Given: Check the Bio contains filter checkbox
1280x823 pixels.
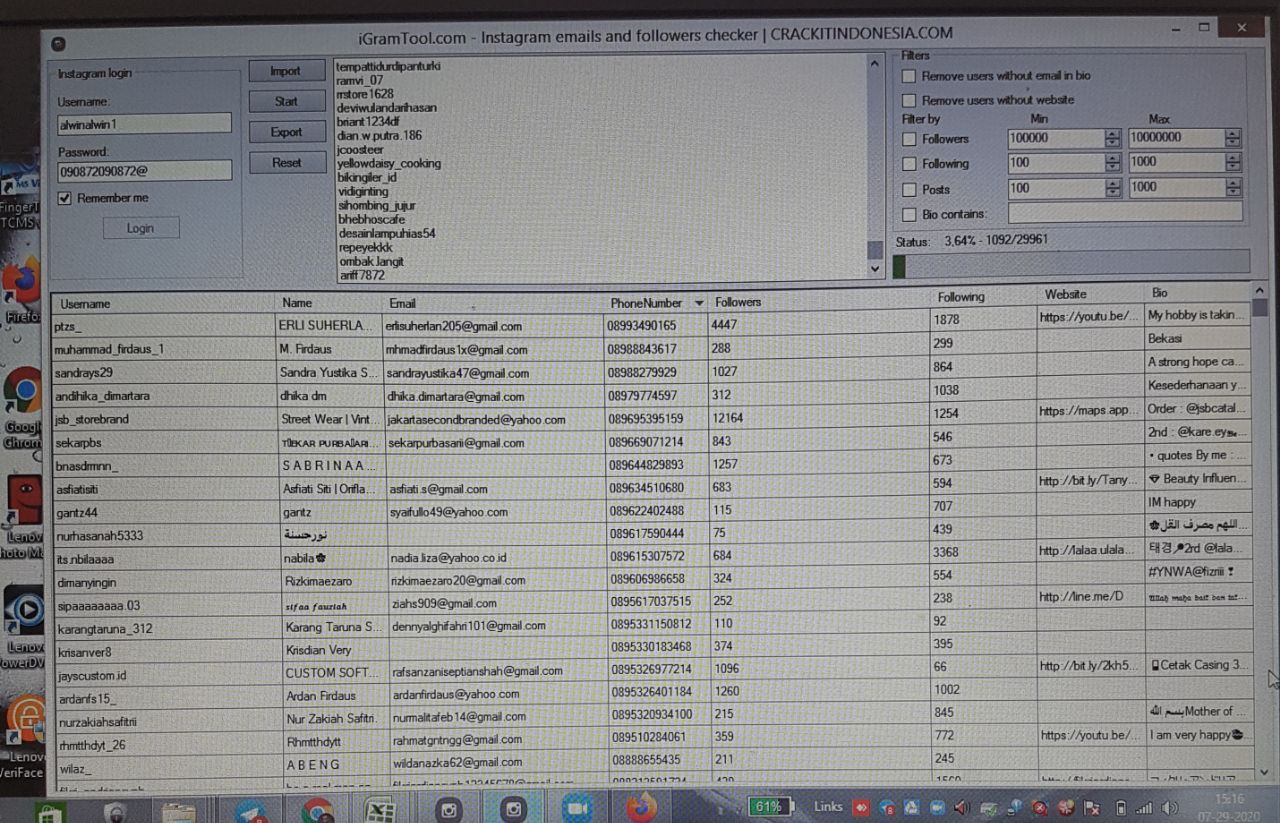Looking at the screenshot, I should (x=909, y=214).
